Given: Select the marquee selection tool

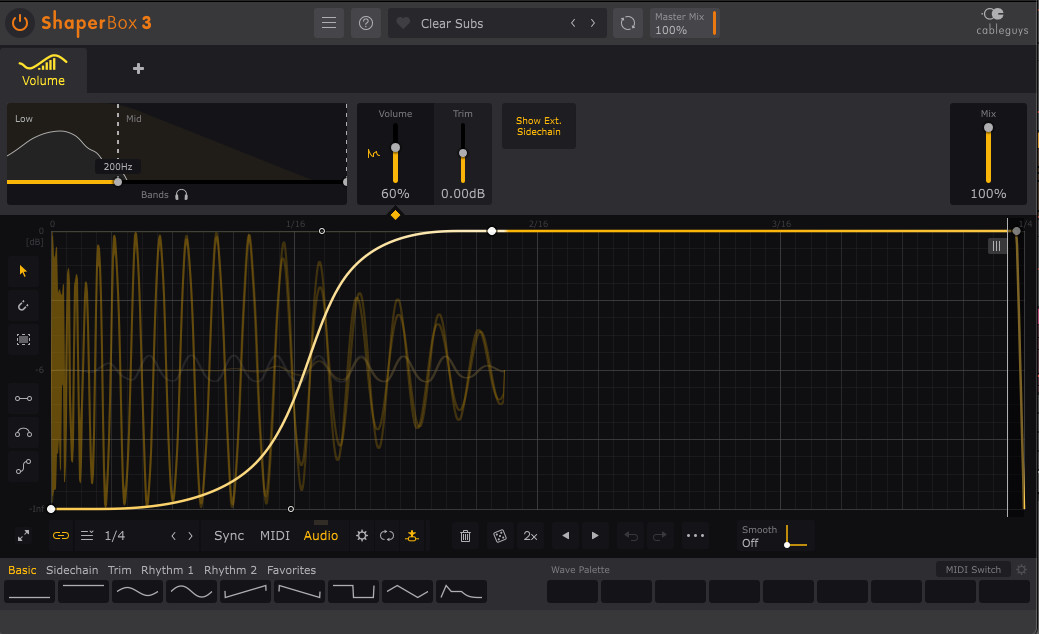Looking at the screenshot, I should pyautogui.click(x=23, y=340).
